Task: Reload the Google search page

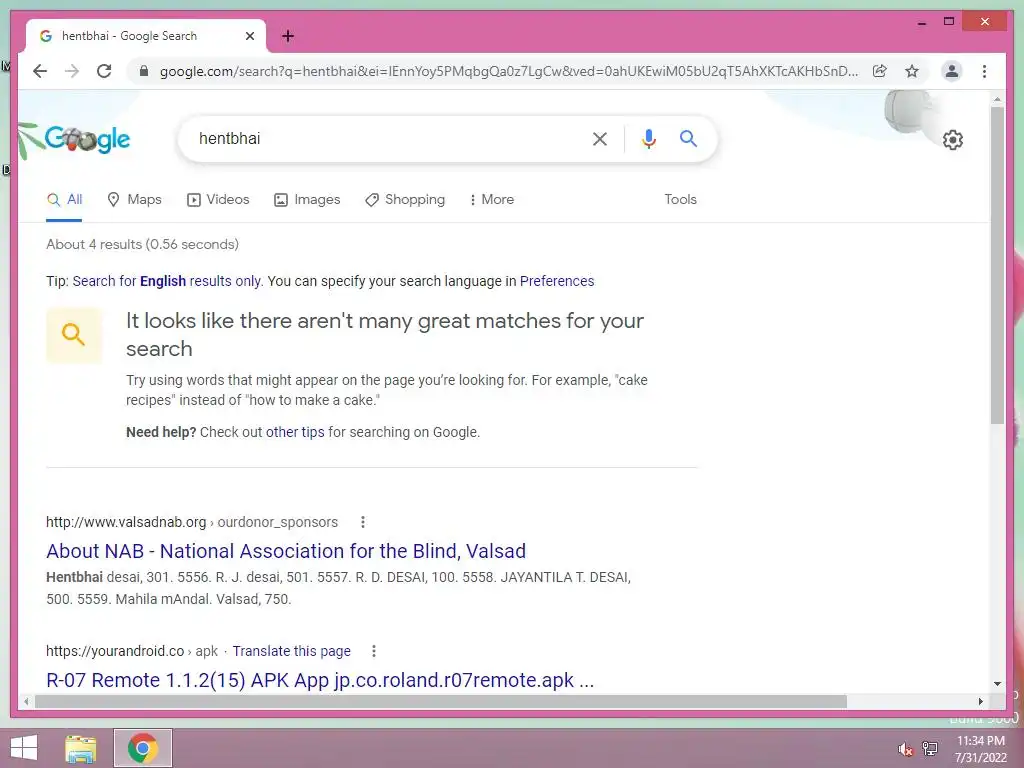Action: point(104,71)
